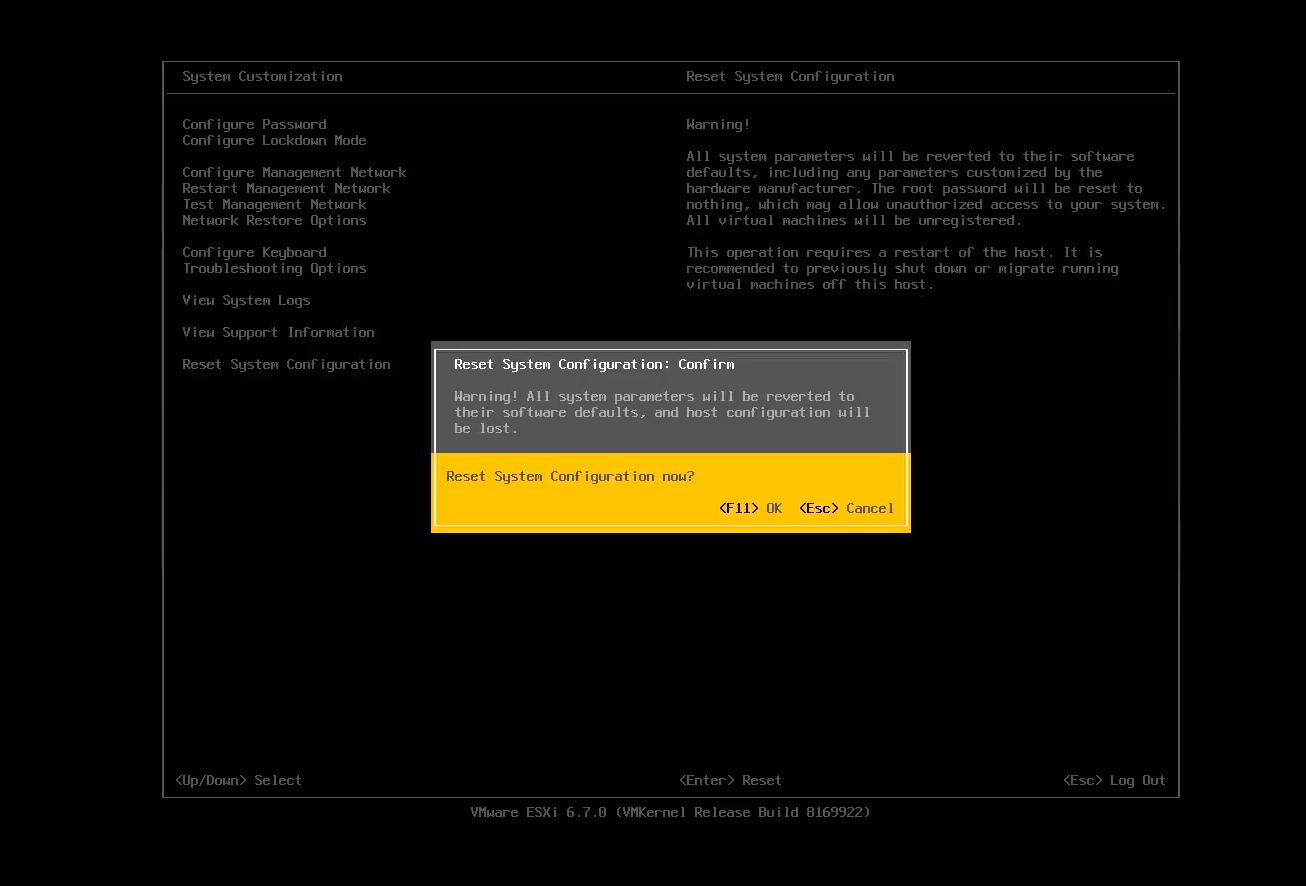Screen dimensions: 1306x886
Task: Click the System Customization header text
Action: (262, 76)
